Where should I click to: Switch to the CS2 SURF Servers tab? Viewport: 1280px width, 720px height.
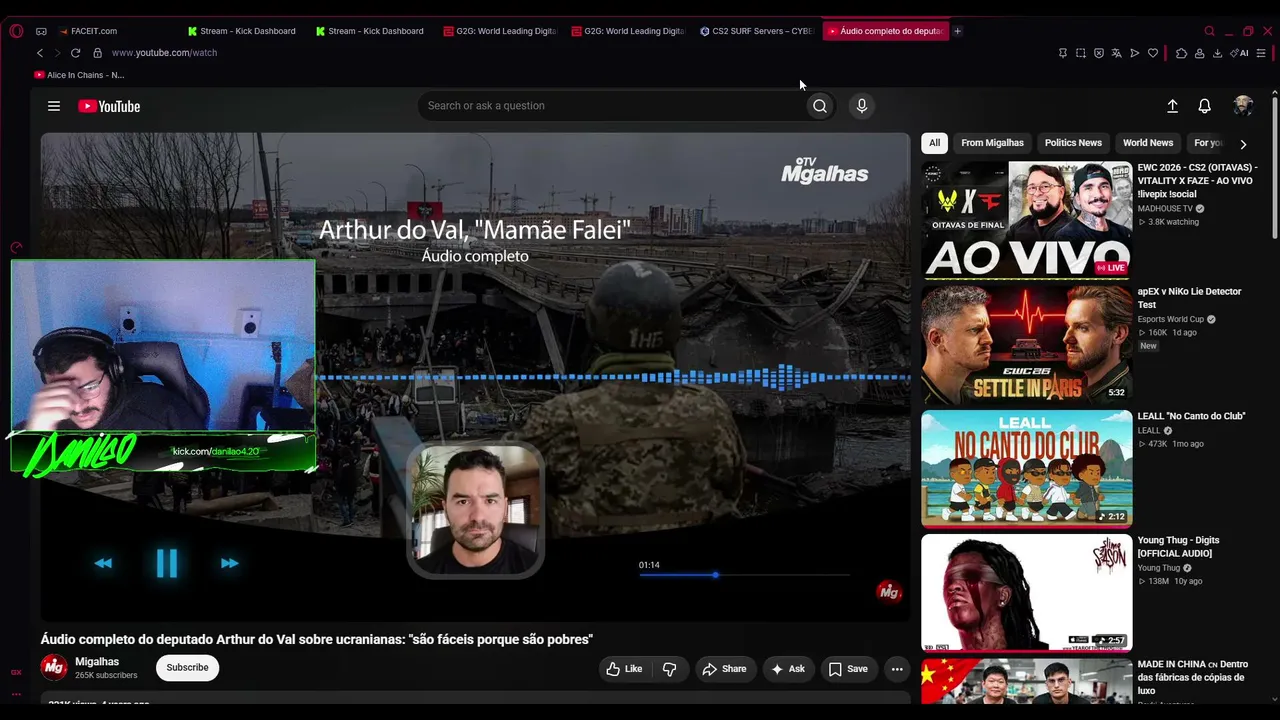(756, 31)
